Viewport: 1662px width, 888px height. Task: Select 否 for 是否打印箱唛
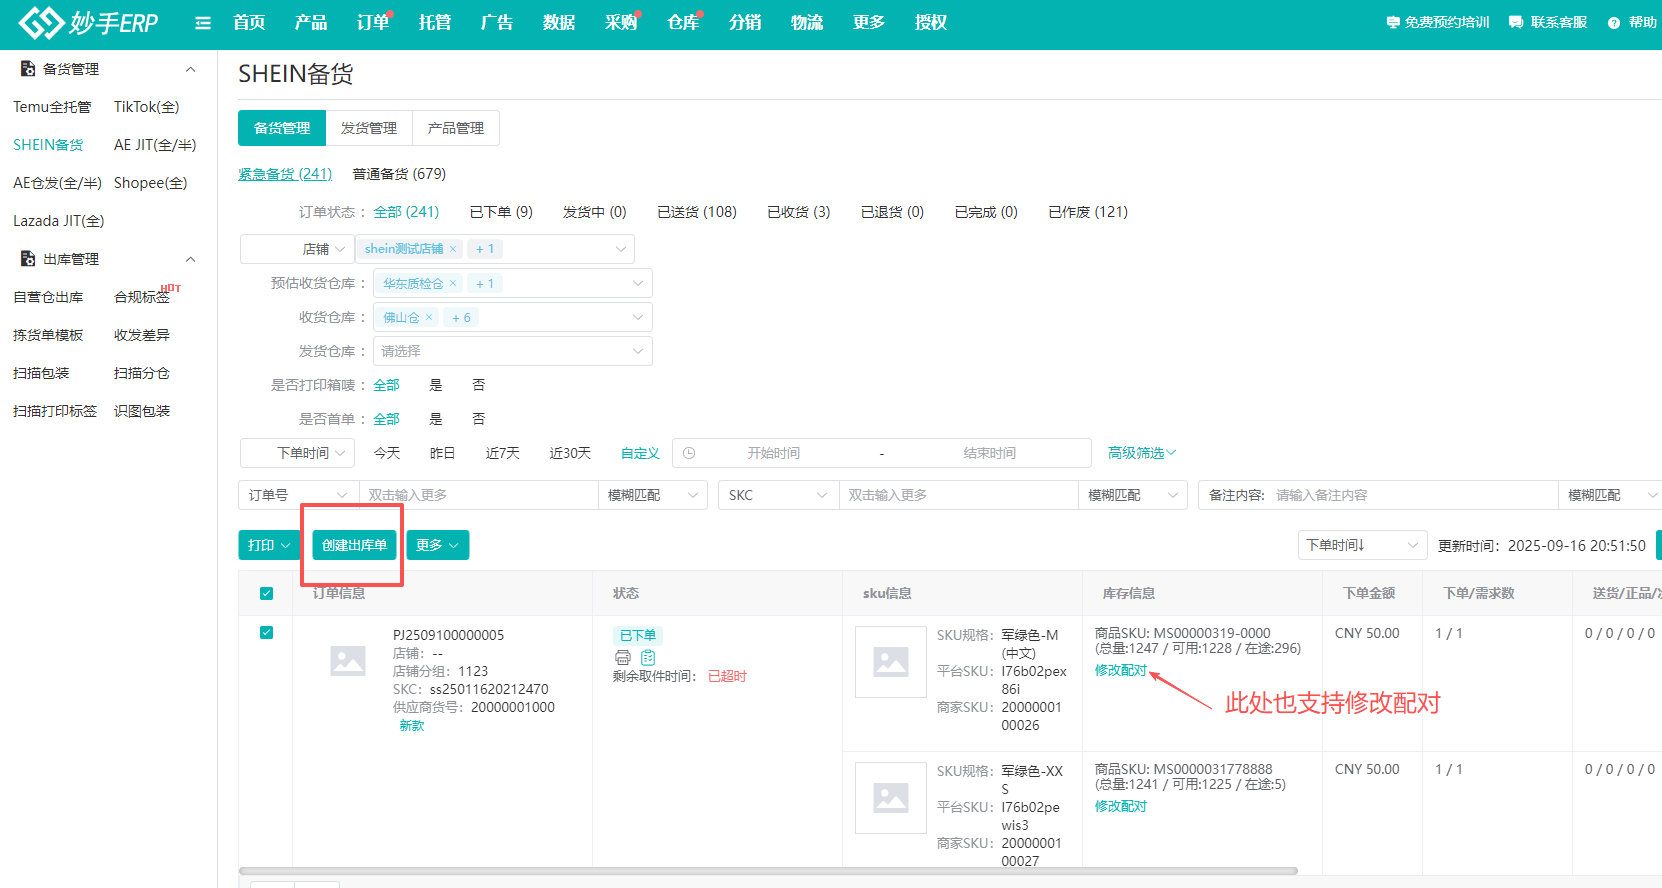(x=479, y=385)
